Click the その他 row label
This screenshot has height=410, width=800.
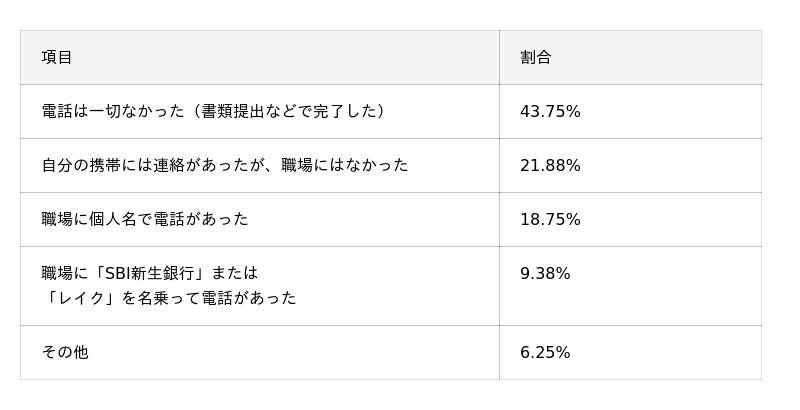tap(65, 353)
